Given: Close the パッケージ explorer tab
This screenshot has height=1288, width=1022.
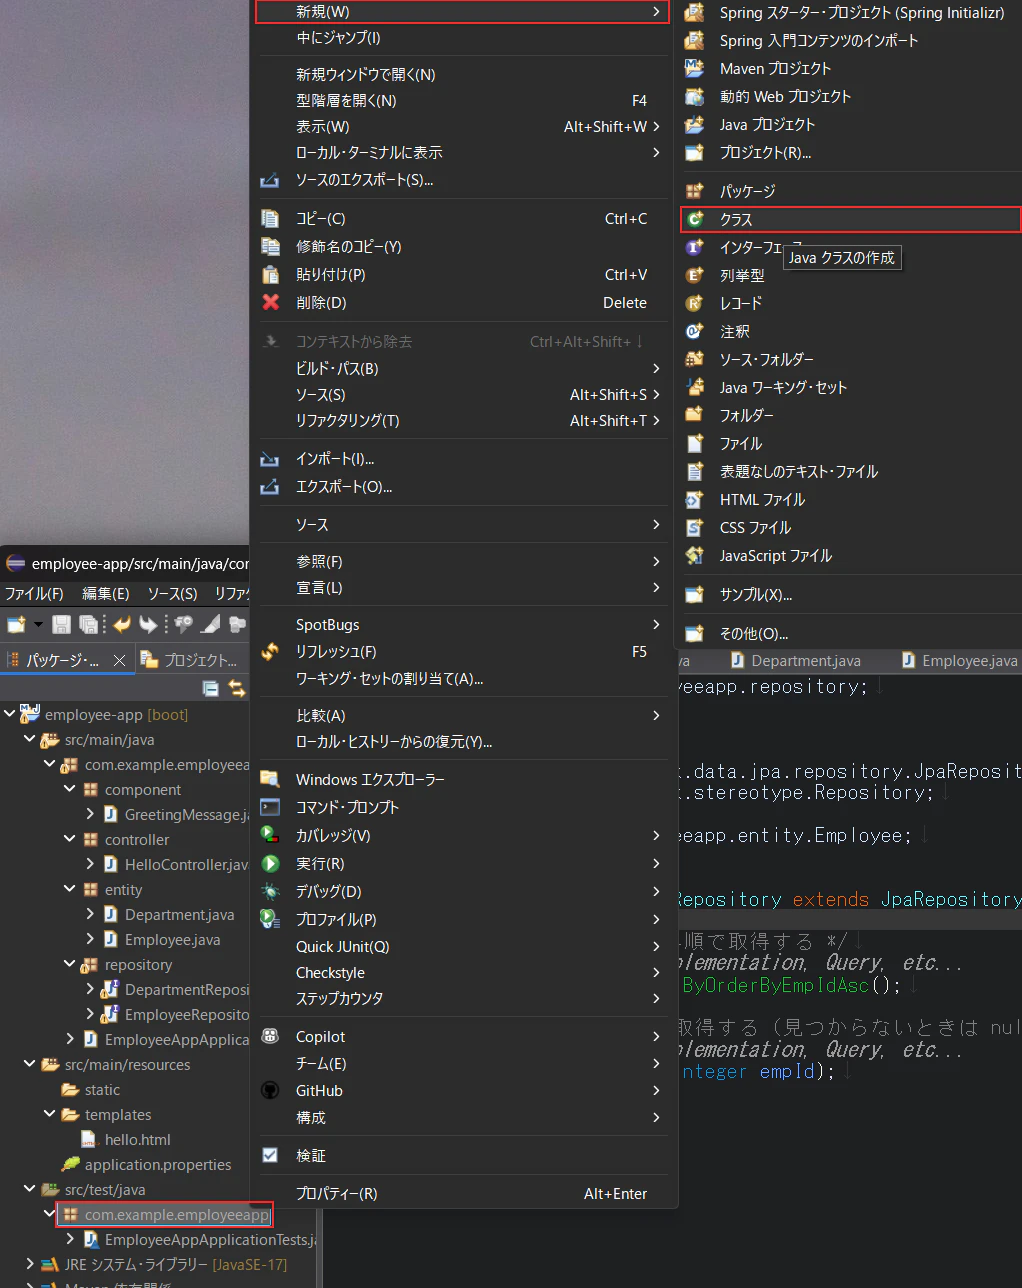Looking at the screenshot, I should (x=119, y=660).
